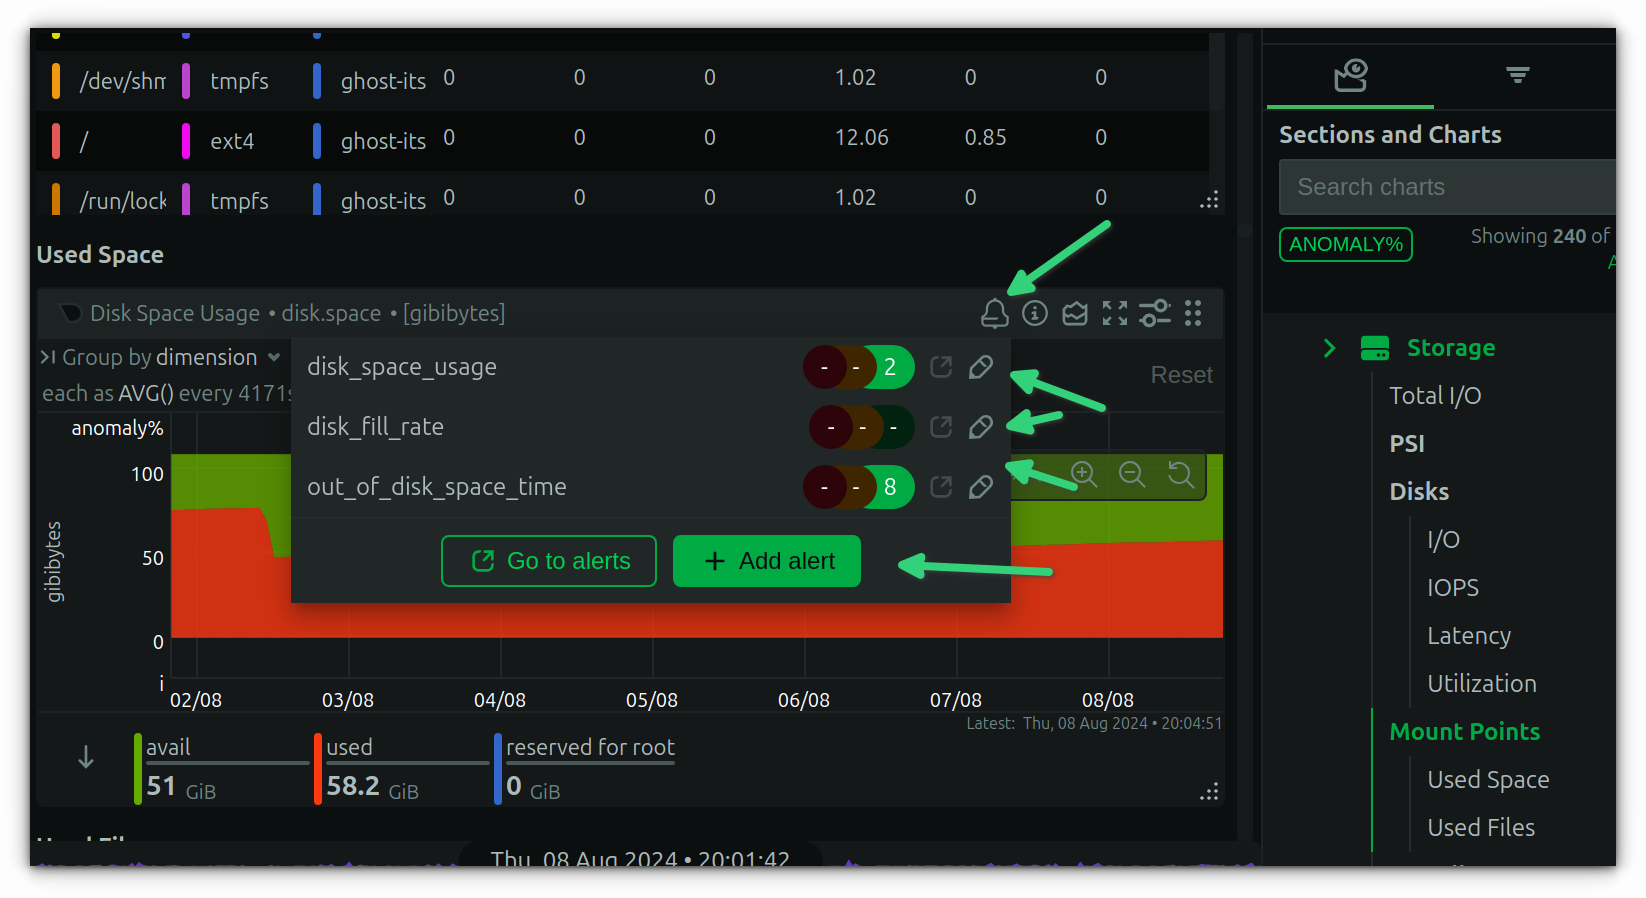This screenshot has height=898, width=1646.
Task: Go to Utilization in sidebar
Action: (x=1482, y=684)
